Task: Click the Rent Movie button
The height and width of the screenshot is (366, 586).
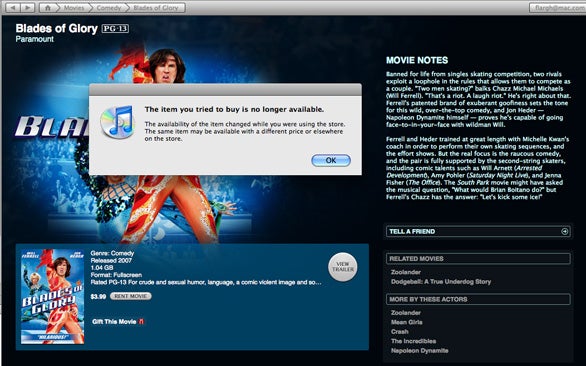Action: 131,296
